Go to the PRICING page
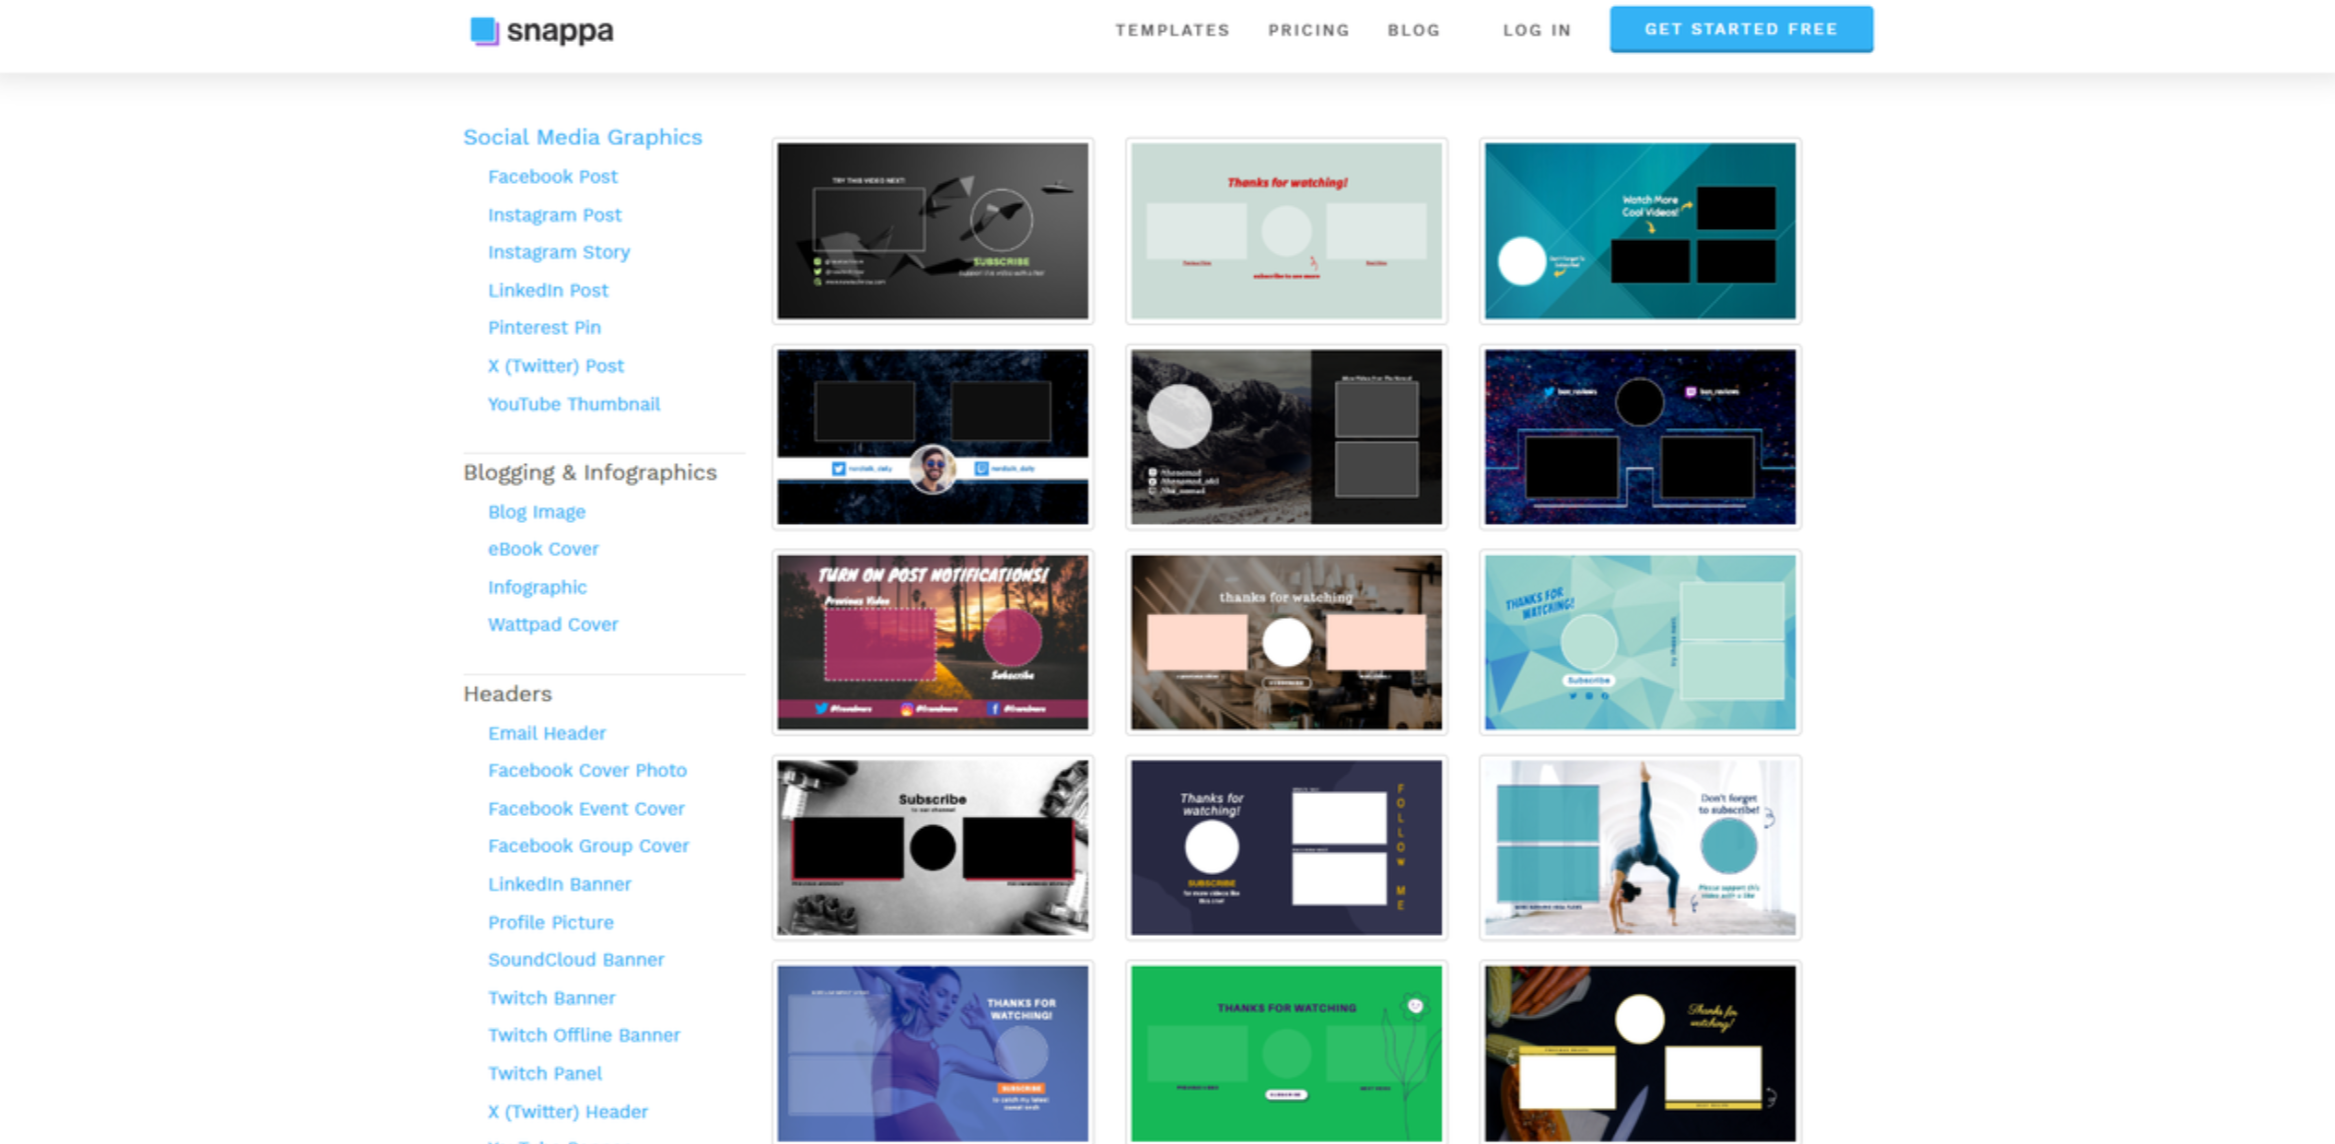Image resolution: width=2335 pixels, height=1144 pixels. click(x=1308, y=30)
